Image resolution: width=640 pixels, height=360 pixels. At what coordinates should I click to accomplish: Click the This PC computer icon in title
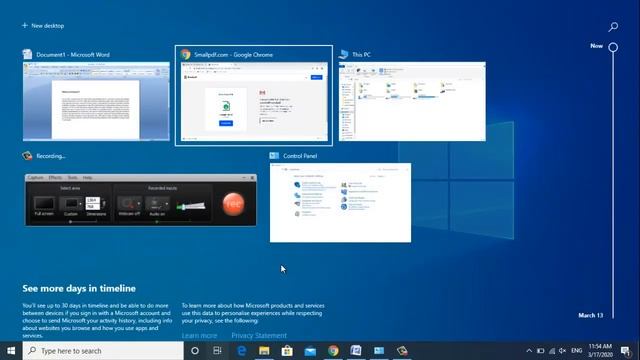point(344,54)
